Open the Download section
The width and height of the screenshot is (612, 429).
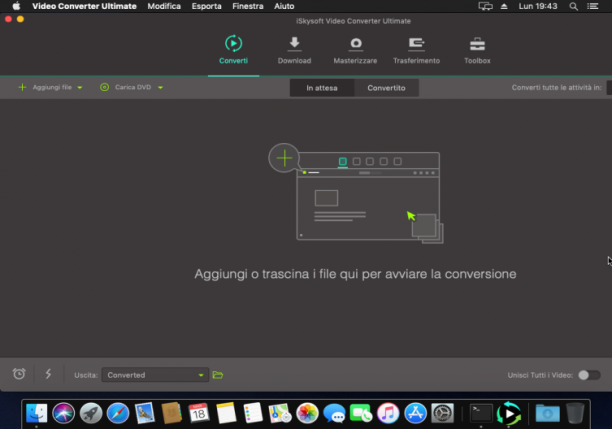click(x=294, y=50)
